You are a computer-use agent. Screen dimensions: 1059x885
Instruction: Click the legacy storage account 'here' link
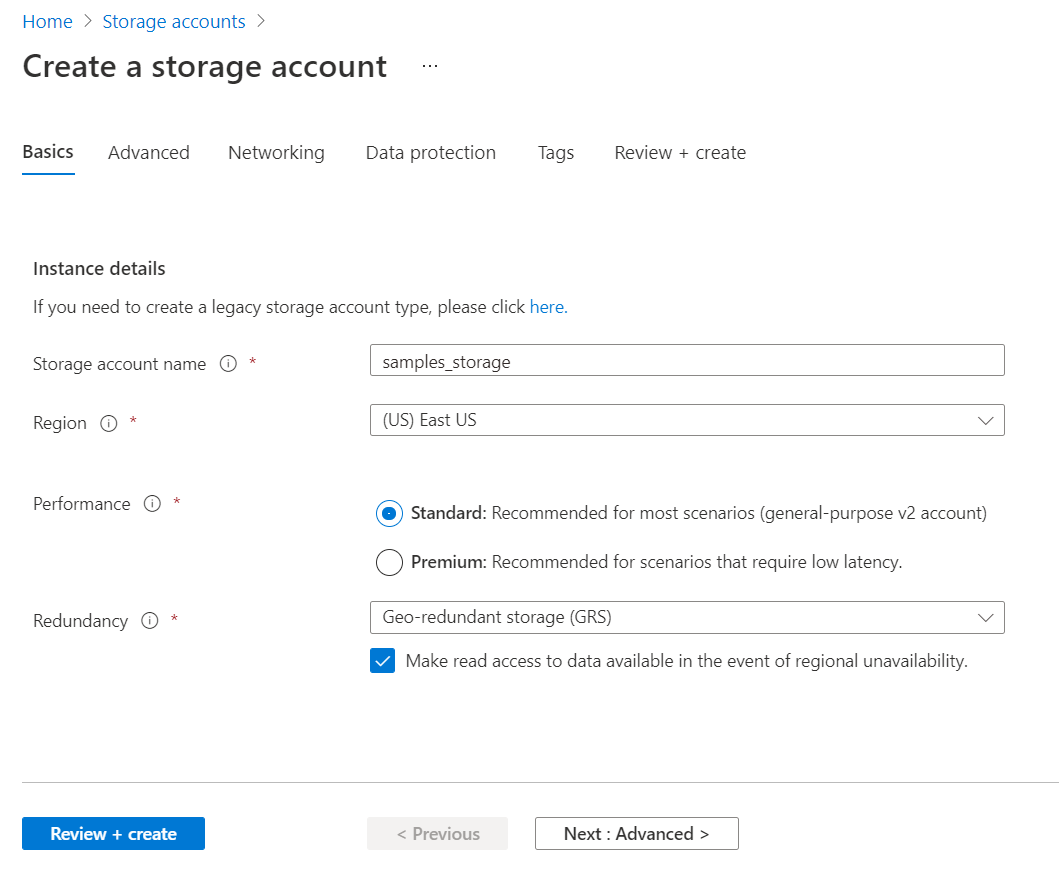point(547,307)
